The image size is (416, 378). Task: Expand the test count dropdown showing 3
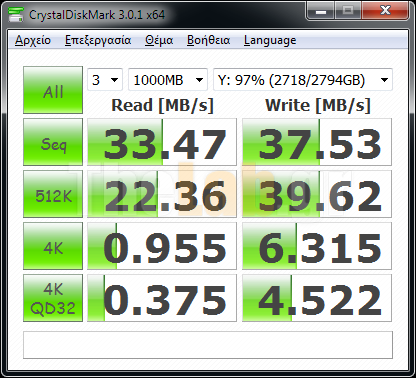click(105, 80)
